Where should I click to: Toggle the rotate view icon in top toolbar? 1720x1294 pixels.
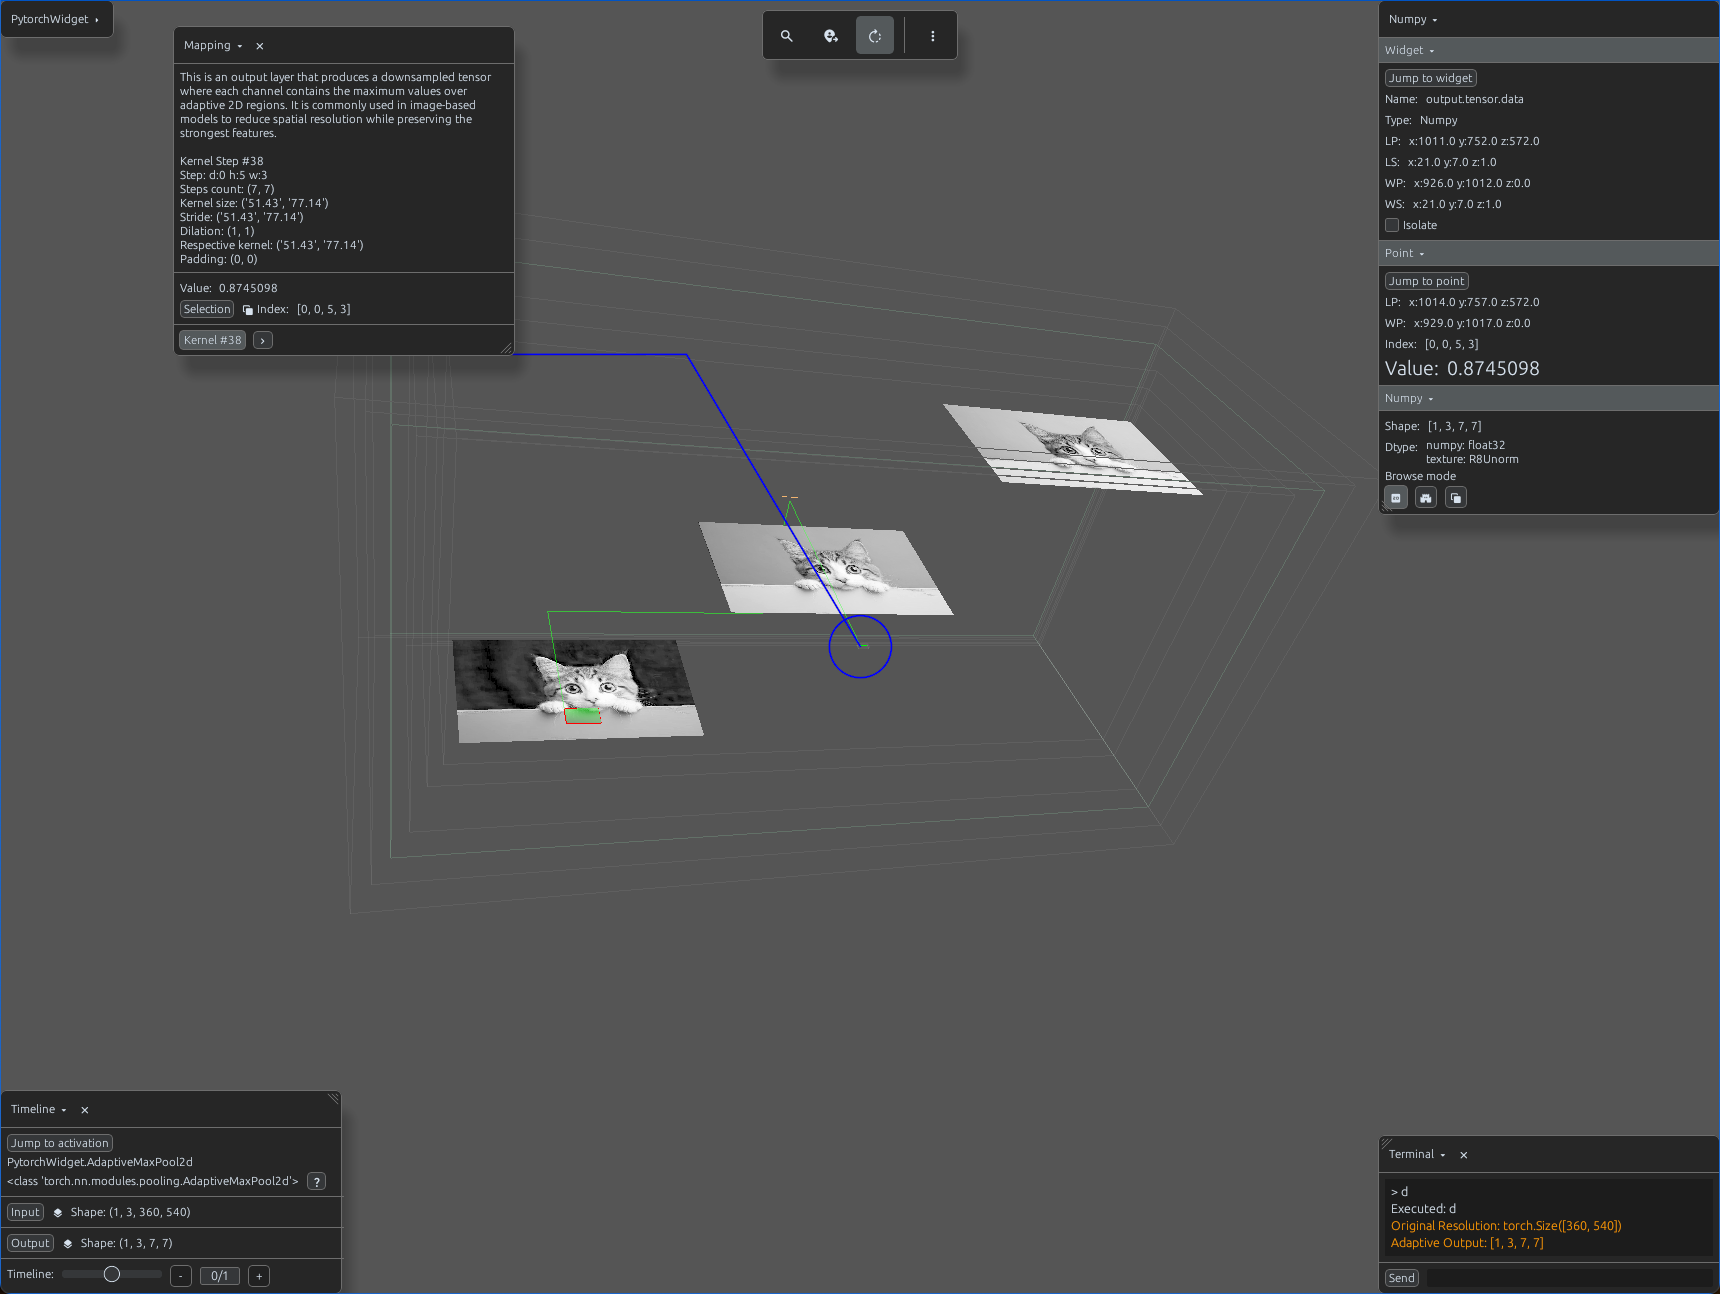[875, 36]
